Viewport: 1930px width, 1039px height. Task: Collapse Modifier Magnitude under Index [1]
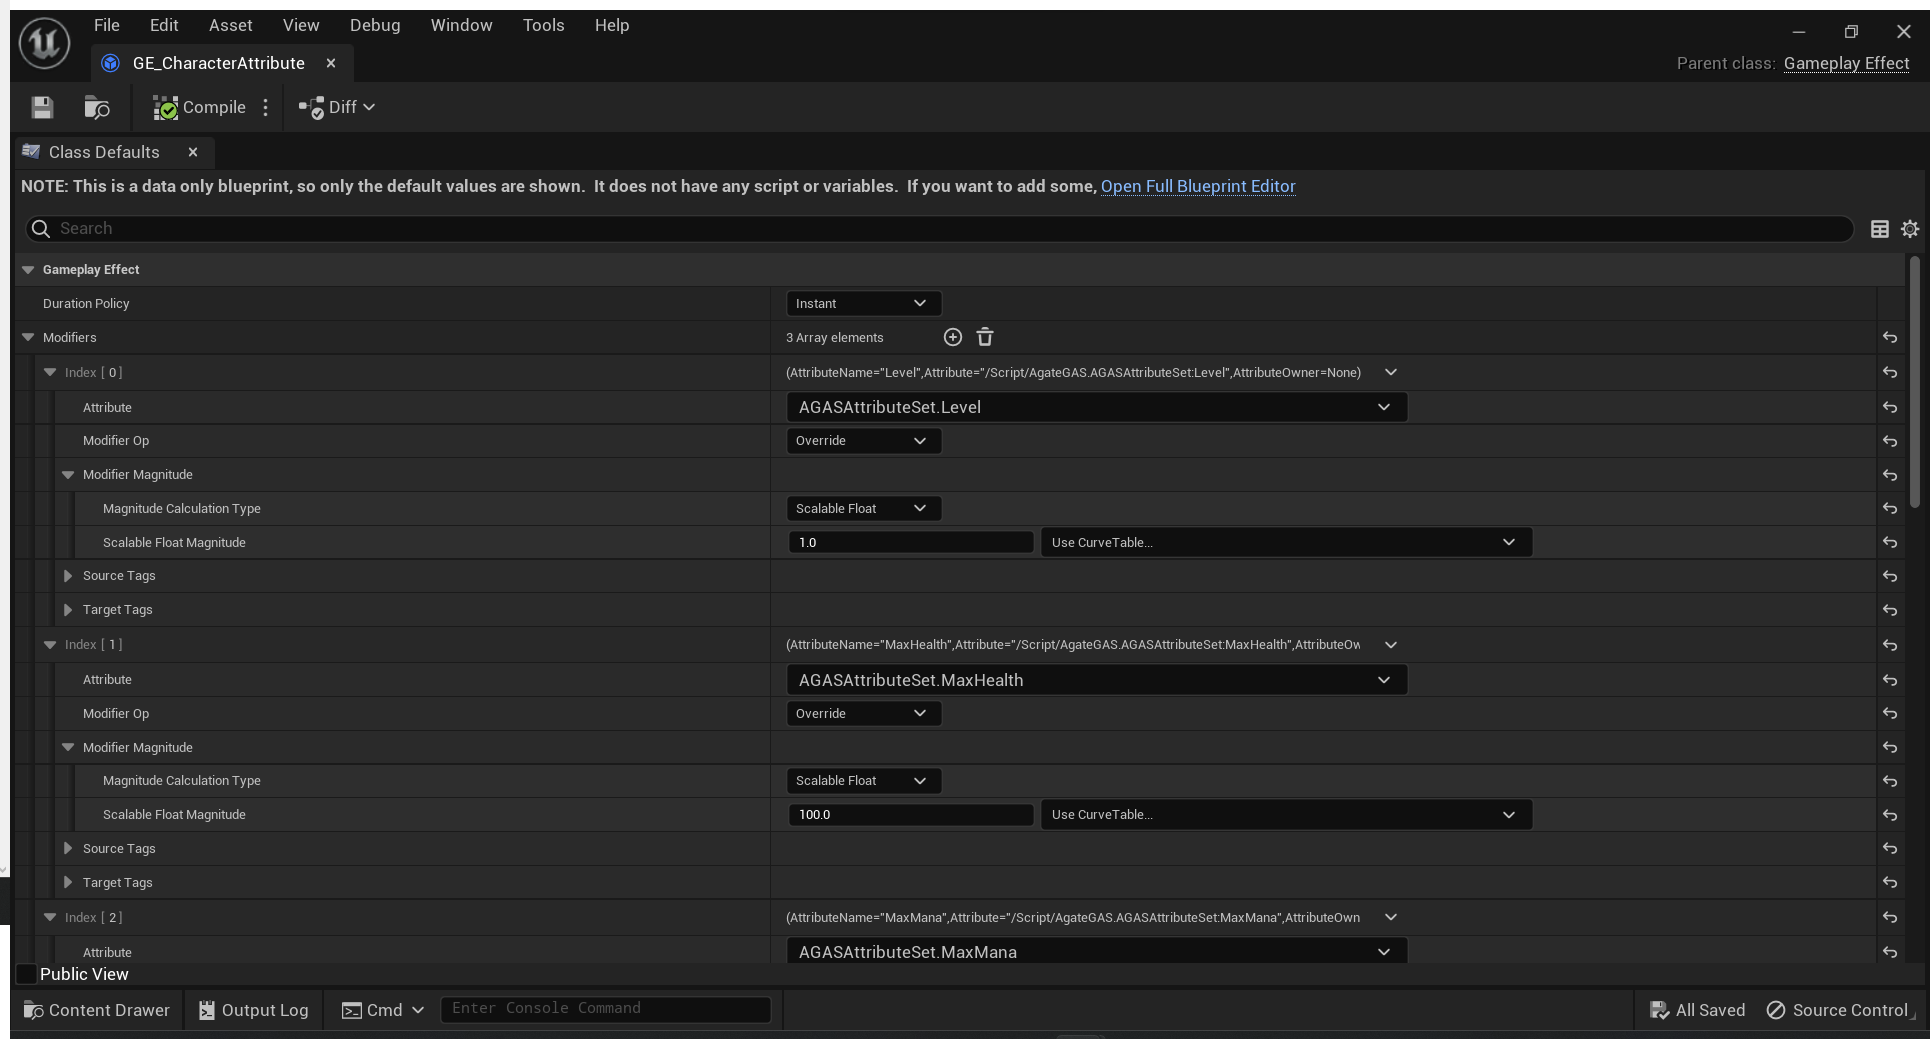point(68,747)
